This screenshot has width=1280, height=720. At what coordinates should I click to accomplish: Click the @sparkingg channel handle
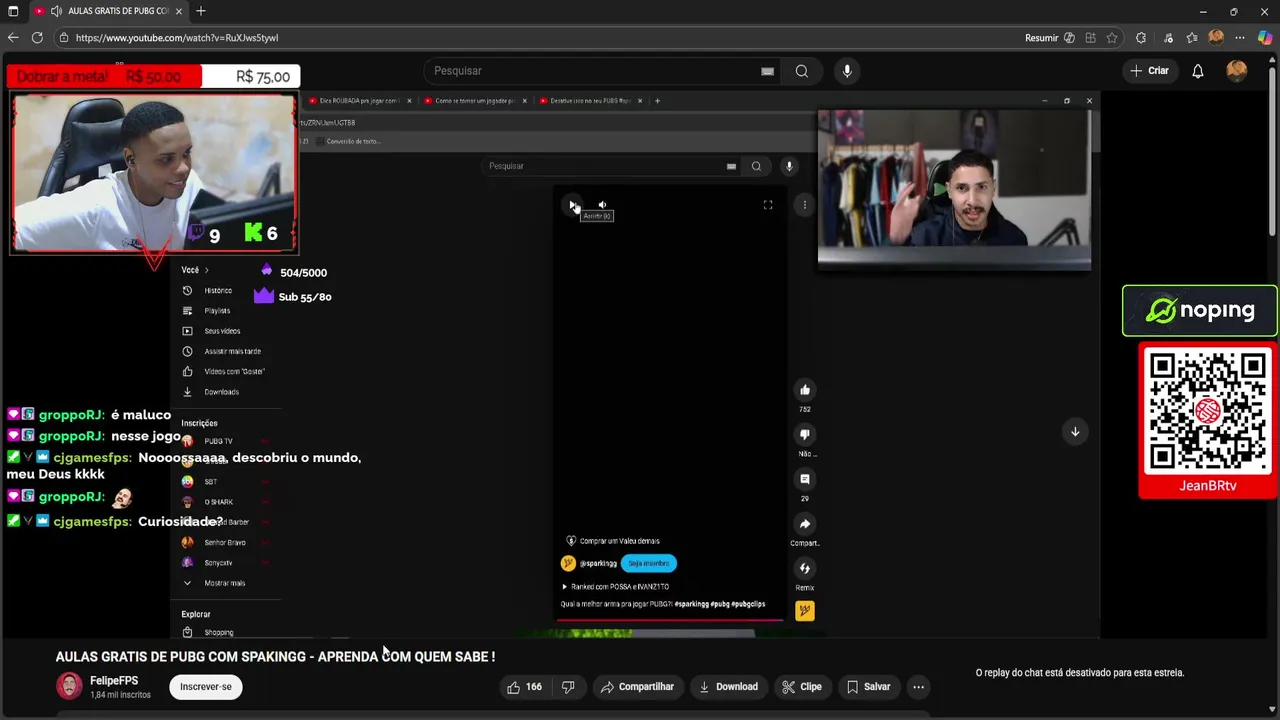click(x=598, y=563)
